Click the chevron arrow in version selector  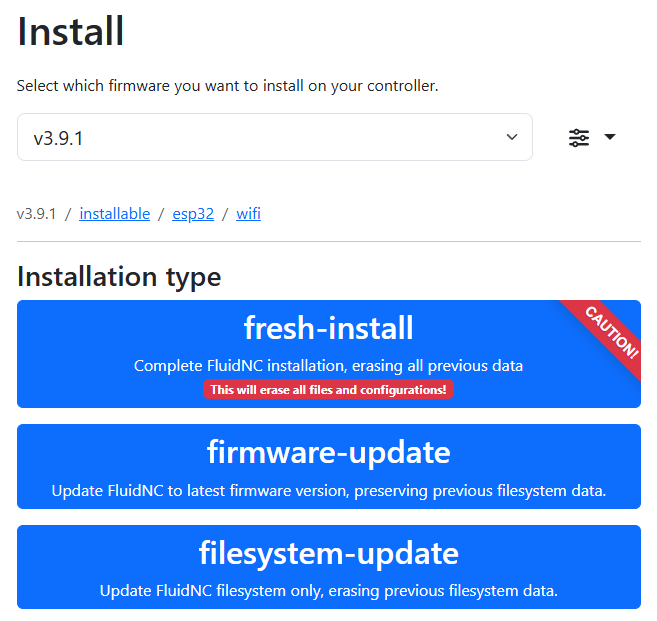(x=512, y=138)
